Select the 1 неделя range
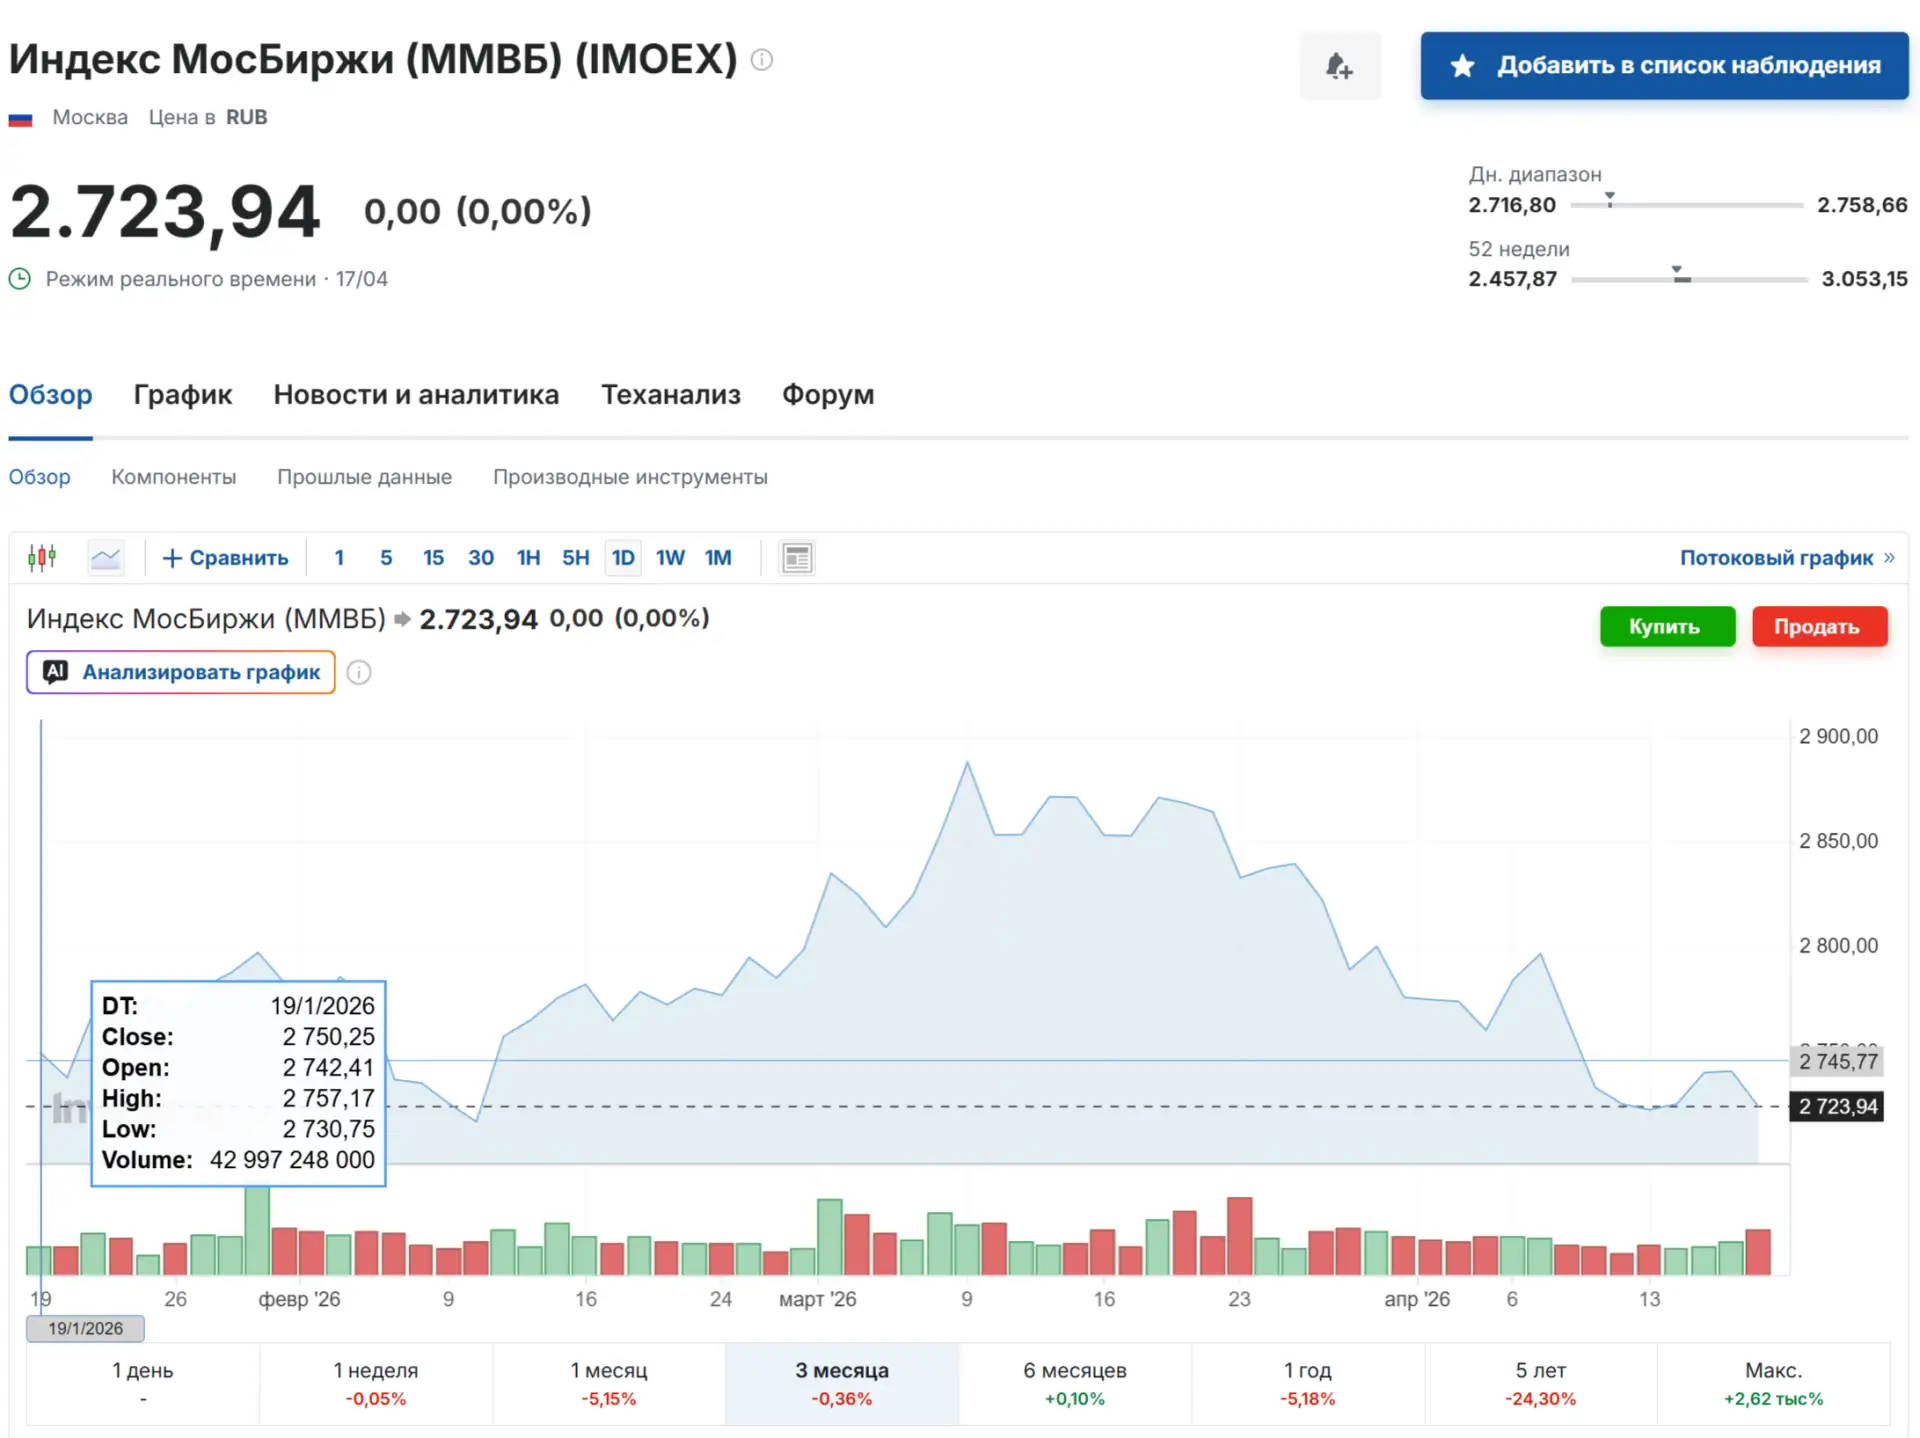The image size is (1920, 1438). pos(376,1384)
